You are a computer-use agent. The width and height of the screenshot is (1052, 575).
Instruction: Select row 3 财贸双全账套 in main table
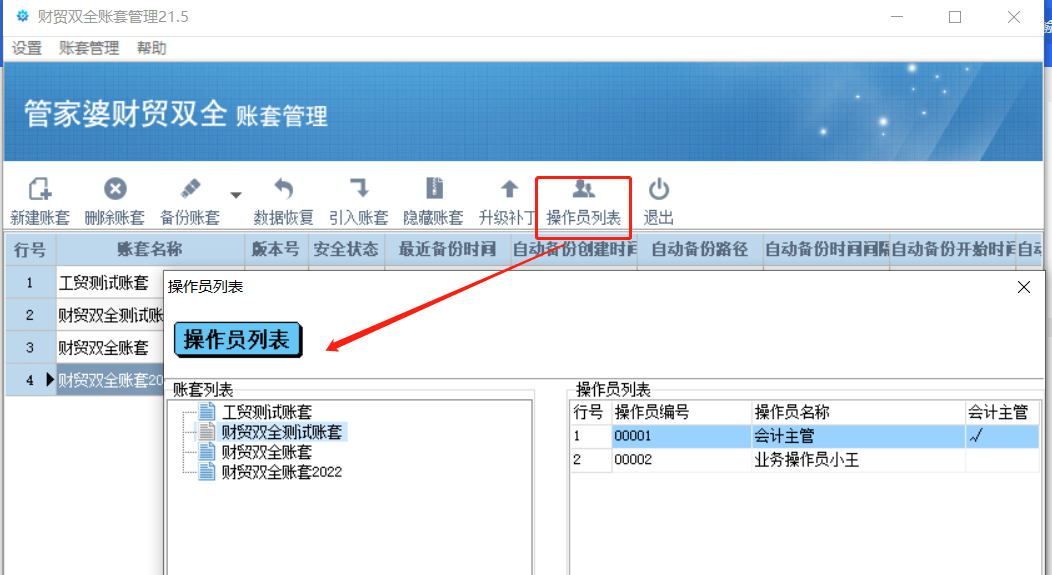[x=111, y=348]
